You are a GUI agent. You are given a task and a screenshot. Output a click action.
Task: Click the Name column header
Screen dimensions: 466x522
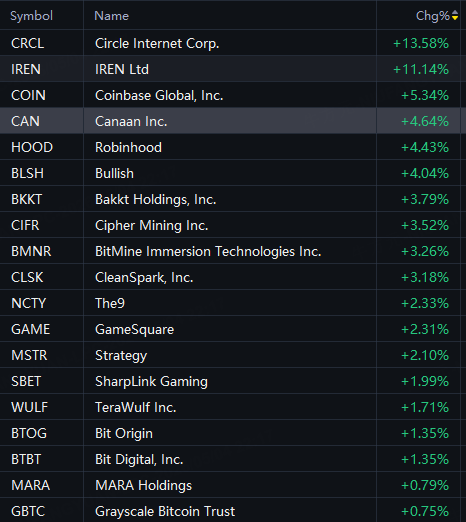111,16
